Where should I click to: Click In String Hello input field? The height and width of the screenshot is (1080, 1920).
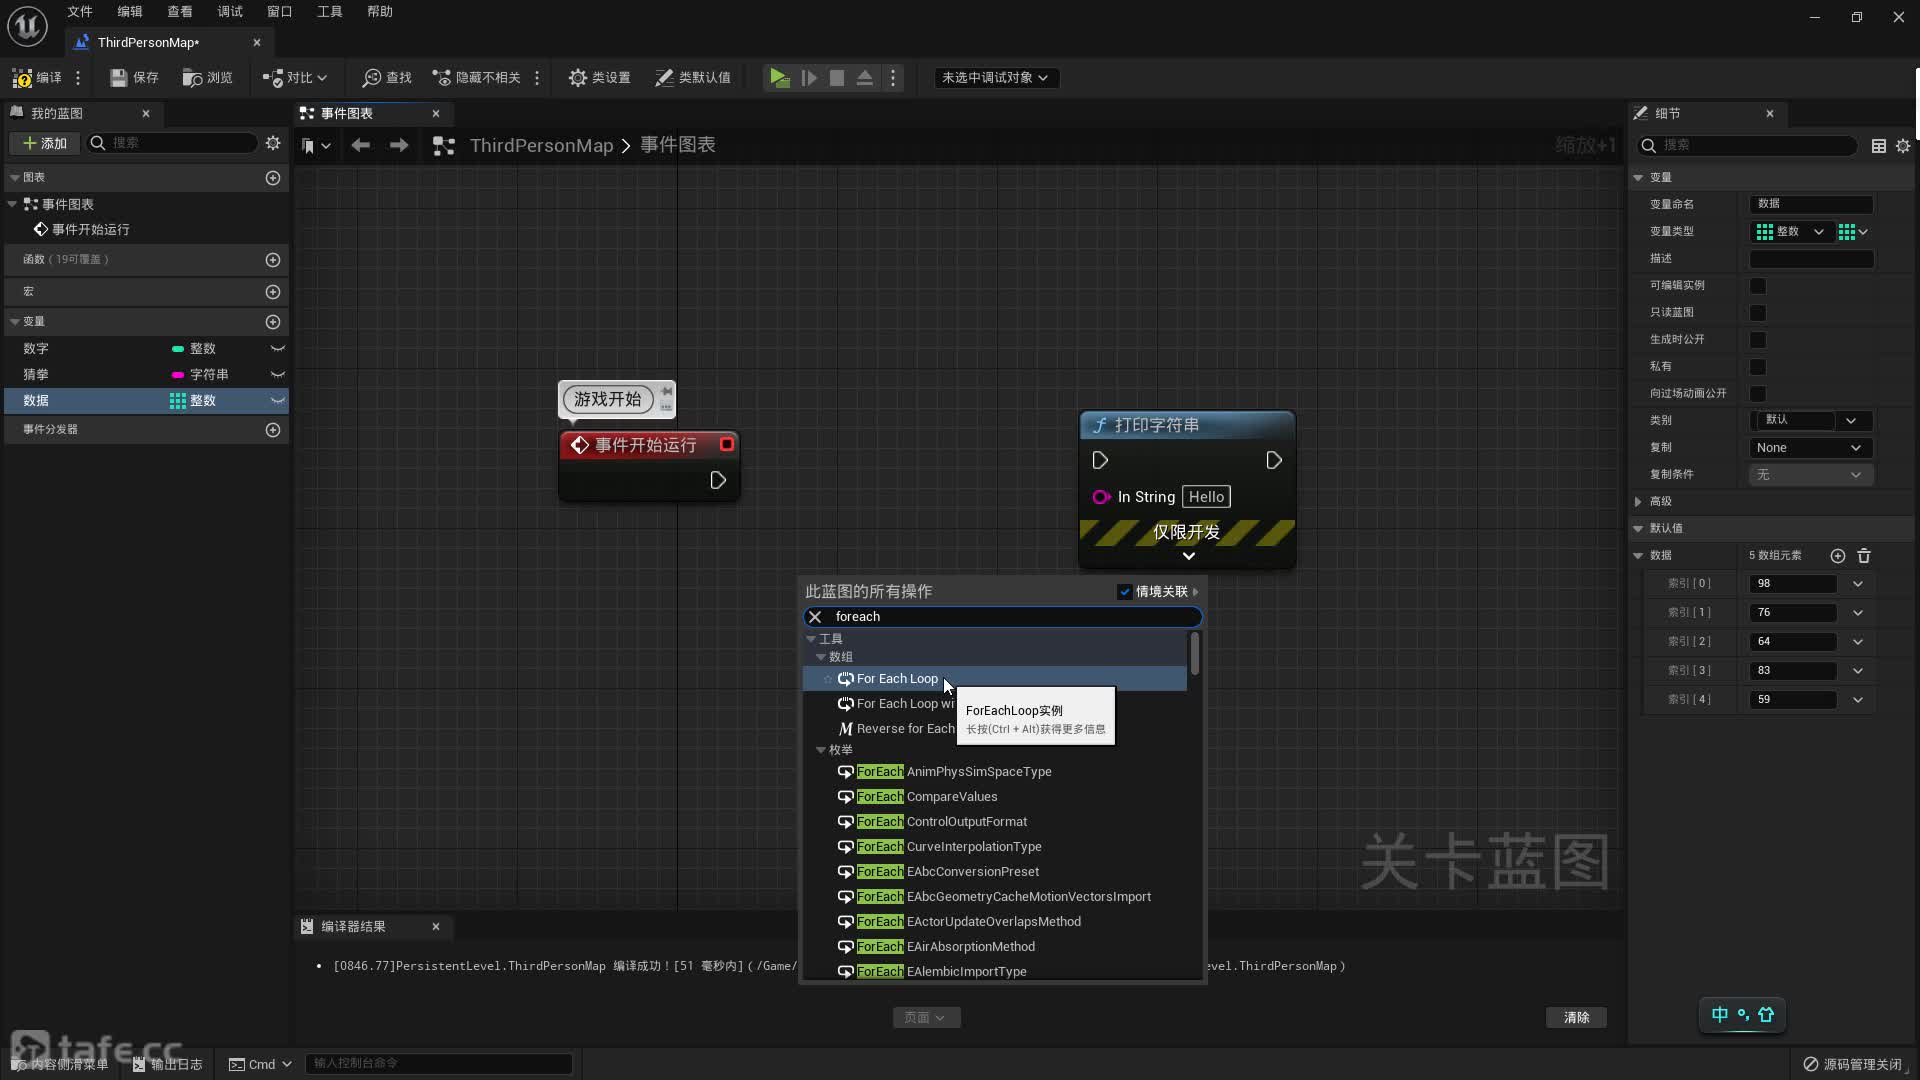[x=1206, y=497]
